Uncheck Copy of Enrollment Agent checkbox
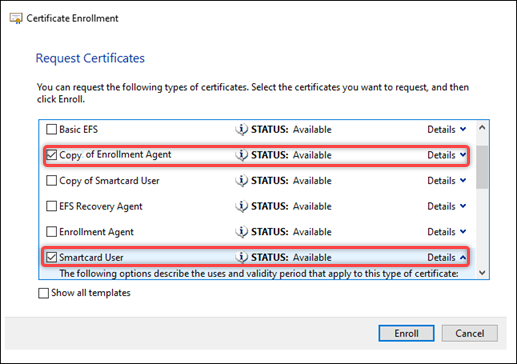 coord(51,155)
